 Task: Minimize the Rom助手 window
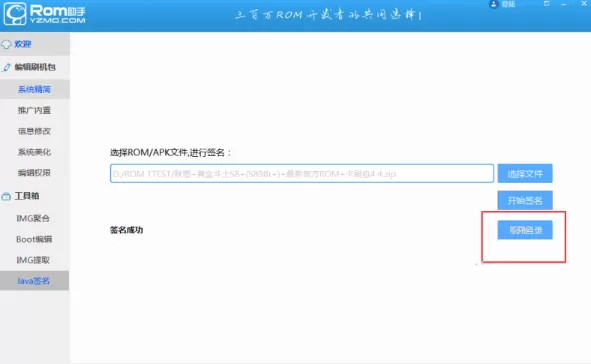(x=563, y=4)
